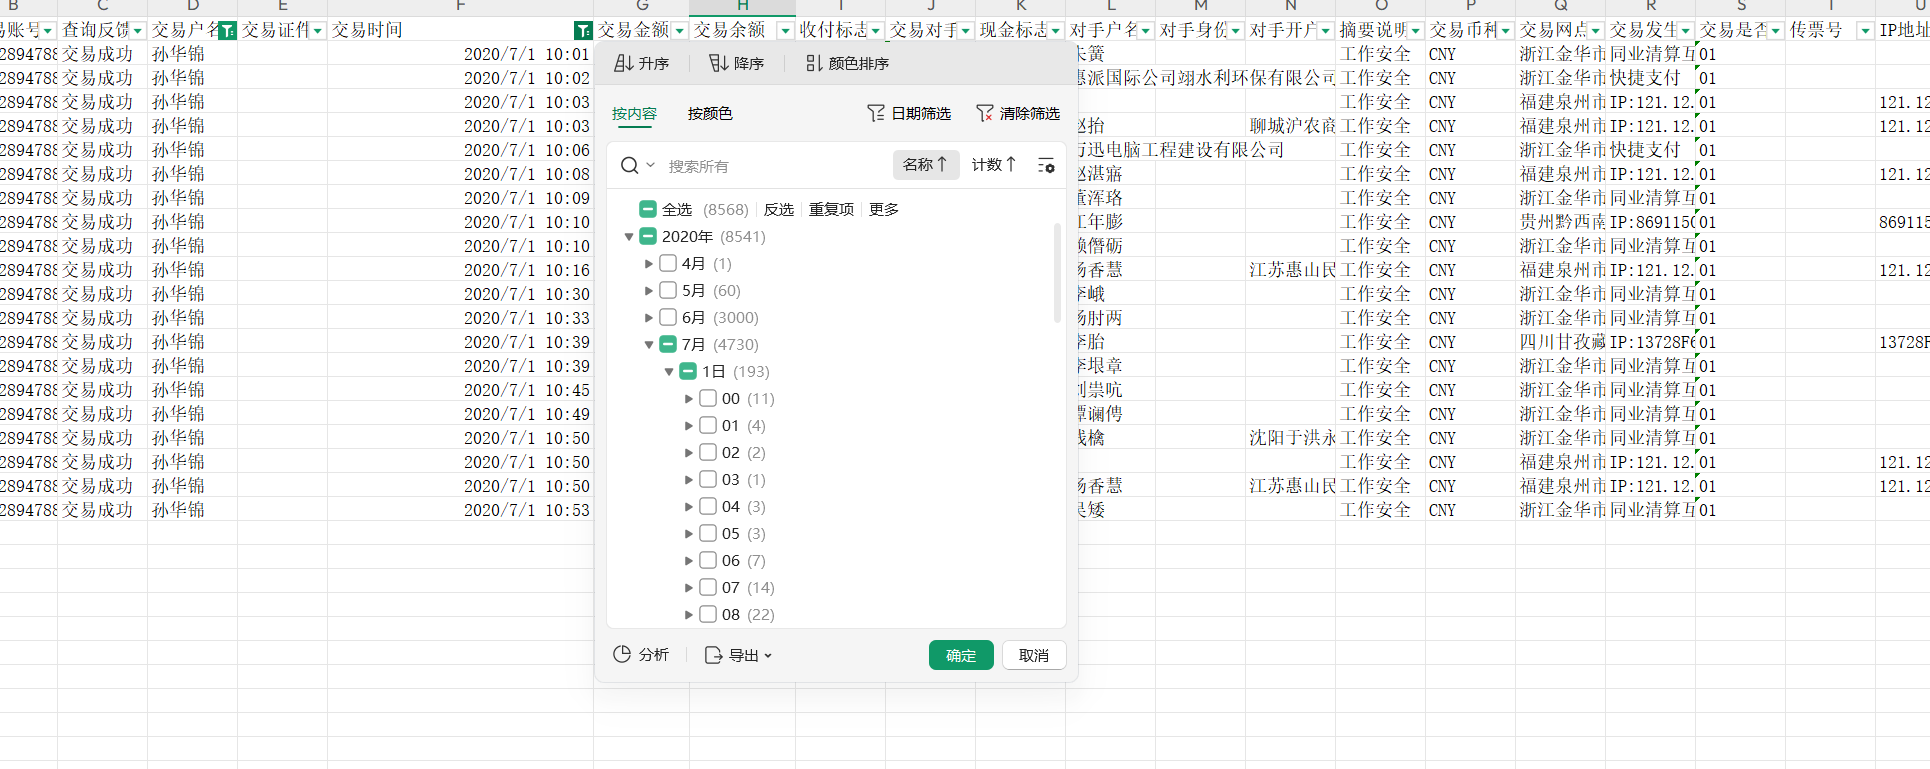
Task: Open filter list options icon beside 计数
Action: pyautogui.click(x=1046, y=165)
